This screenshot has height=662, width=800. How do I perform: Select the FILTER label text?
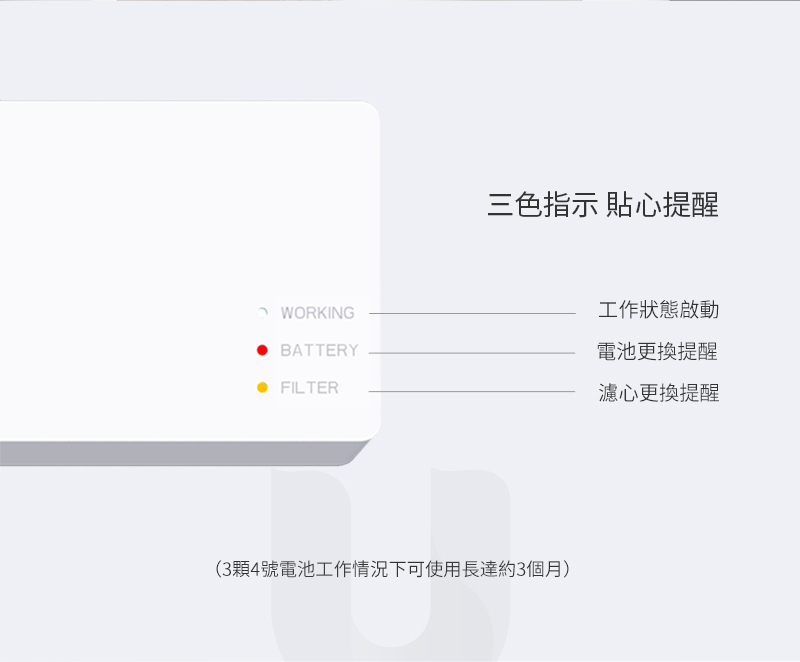(x=309, y=387)
